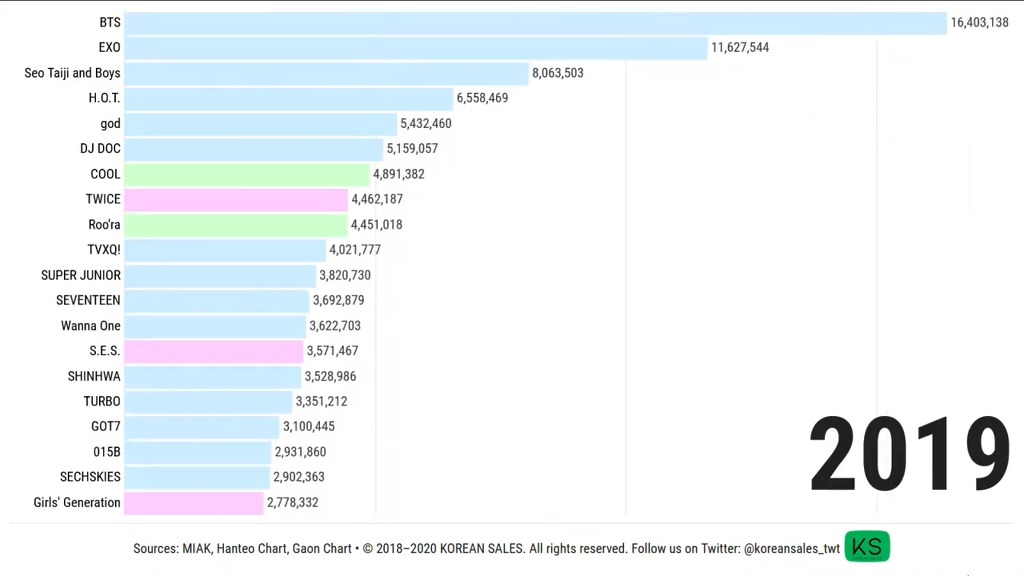Click the pink S.E.S. bar

(x=214, y=351)
